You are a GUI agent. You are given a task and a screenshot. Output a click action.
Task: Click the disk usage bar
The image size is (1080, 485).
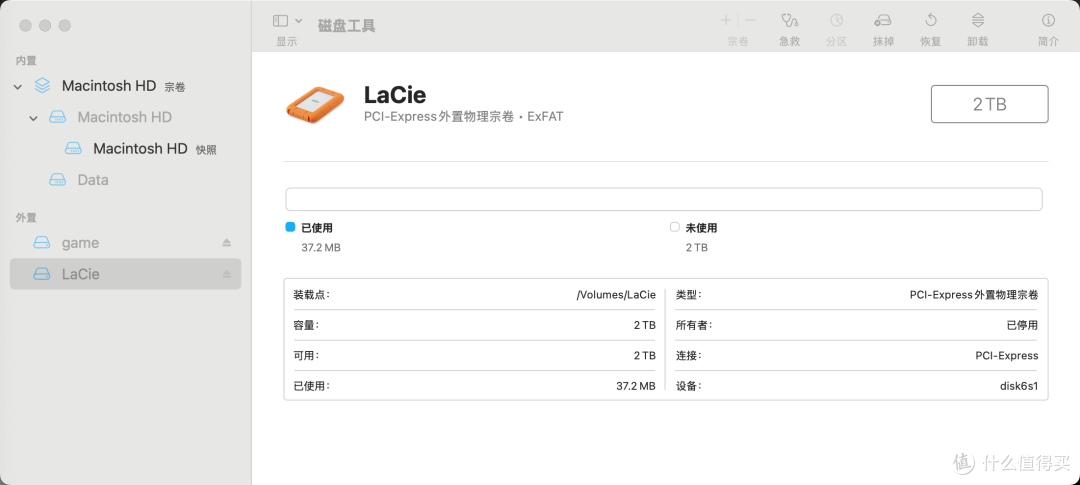point(663,199)
